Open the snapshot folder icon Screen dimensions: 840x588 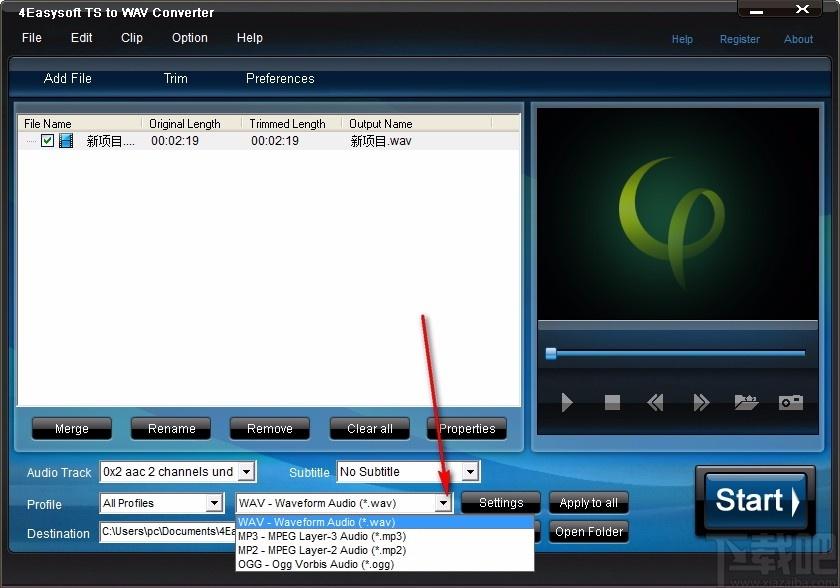746,402
